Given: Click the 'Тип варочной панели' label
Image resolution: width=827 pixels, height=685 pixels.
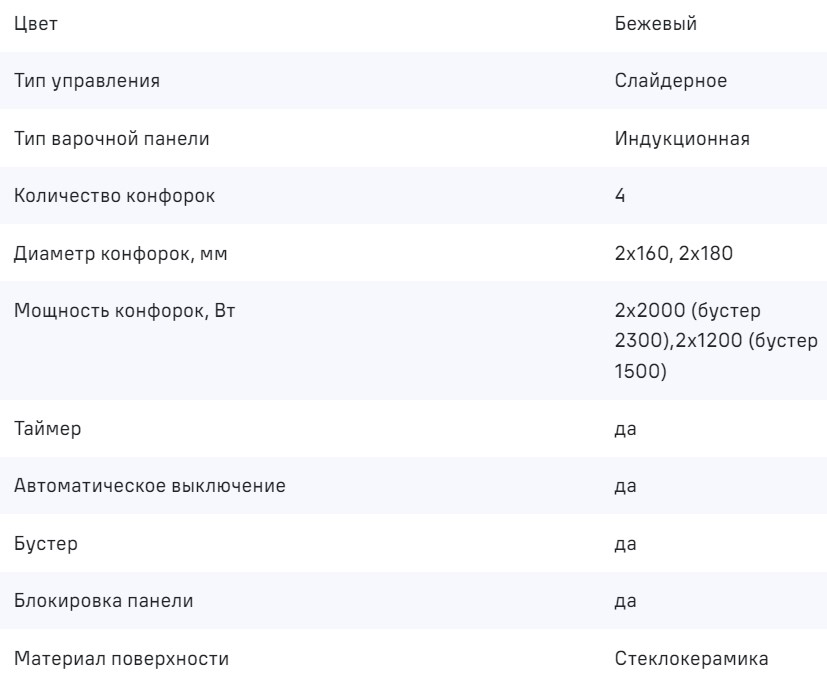Looking at the screenshot, I should click(x=112, y=139).
